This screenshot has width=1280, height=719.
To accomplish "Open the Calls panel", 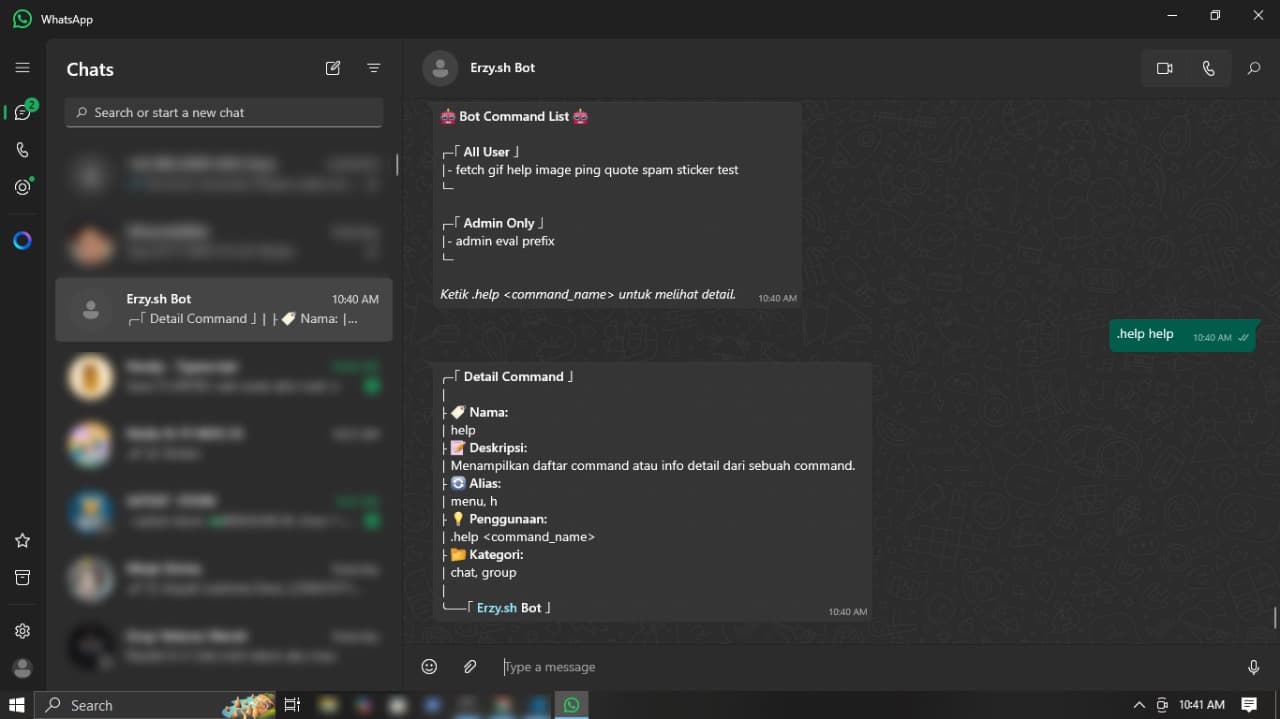I will point(22,149).
